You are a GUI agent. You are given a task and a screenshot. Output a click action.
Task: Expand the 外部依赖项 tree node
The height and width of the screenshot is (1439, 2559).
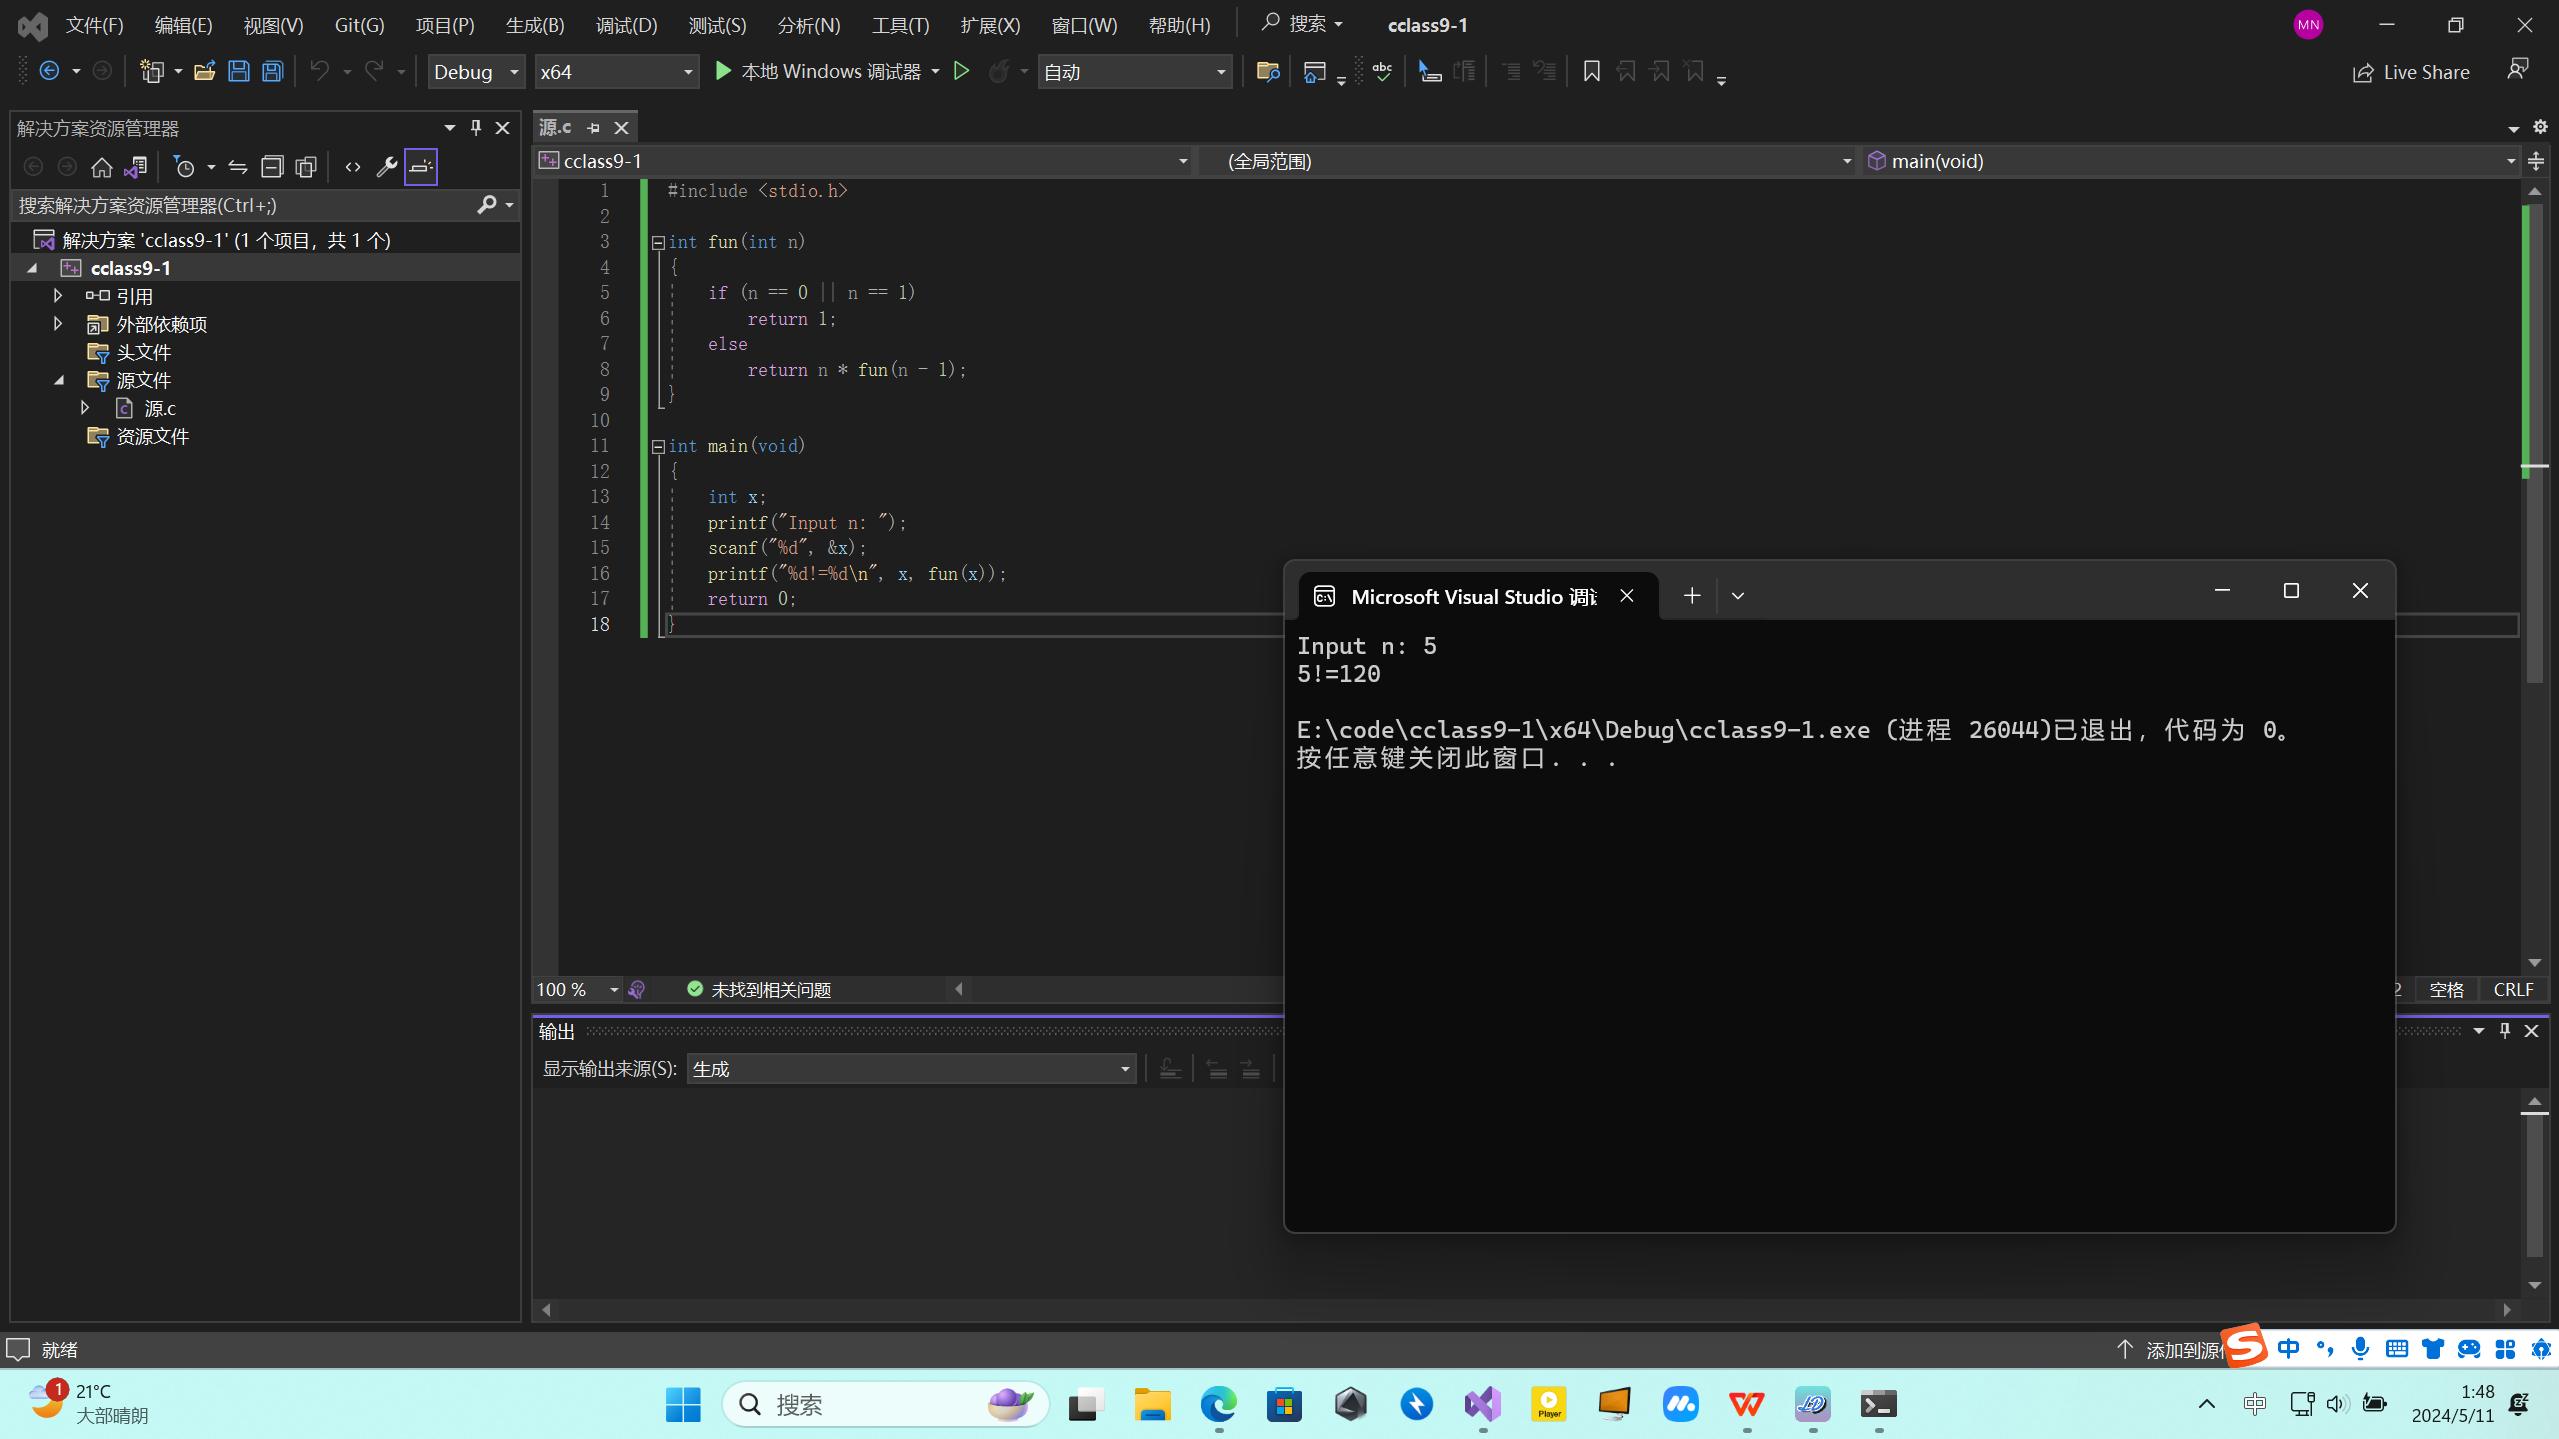click(58, 324)
